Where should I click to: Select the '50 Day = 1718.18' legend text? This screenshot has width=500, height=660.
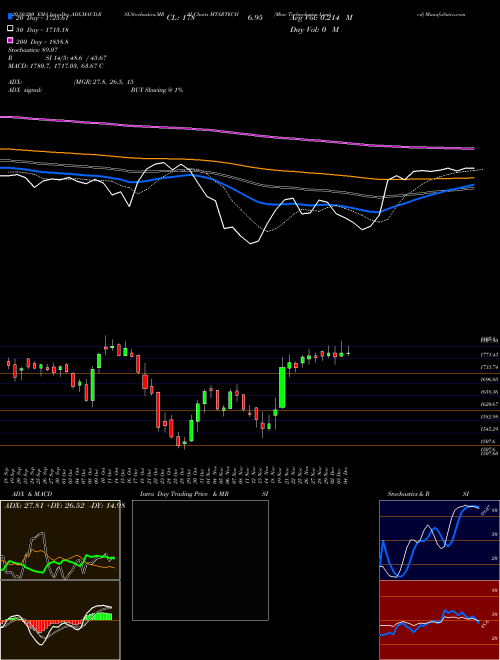42,30
